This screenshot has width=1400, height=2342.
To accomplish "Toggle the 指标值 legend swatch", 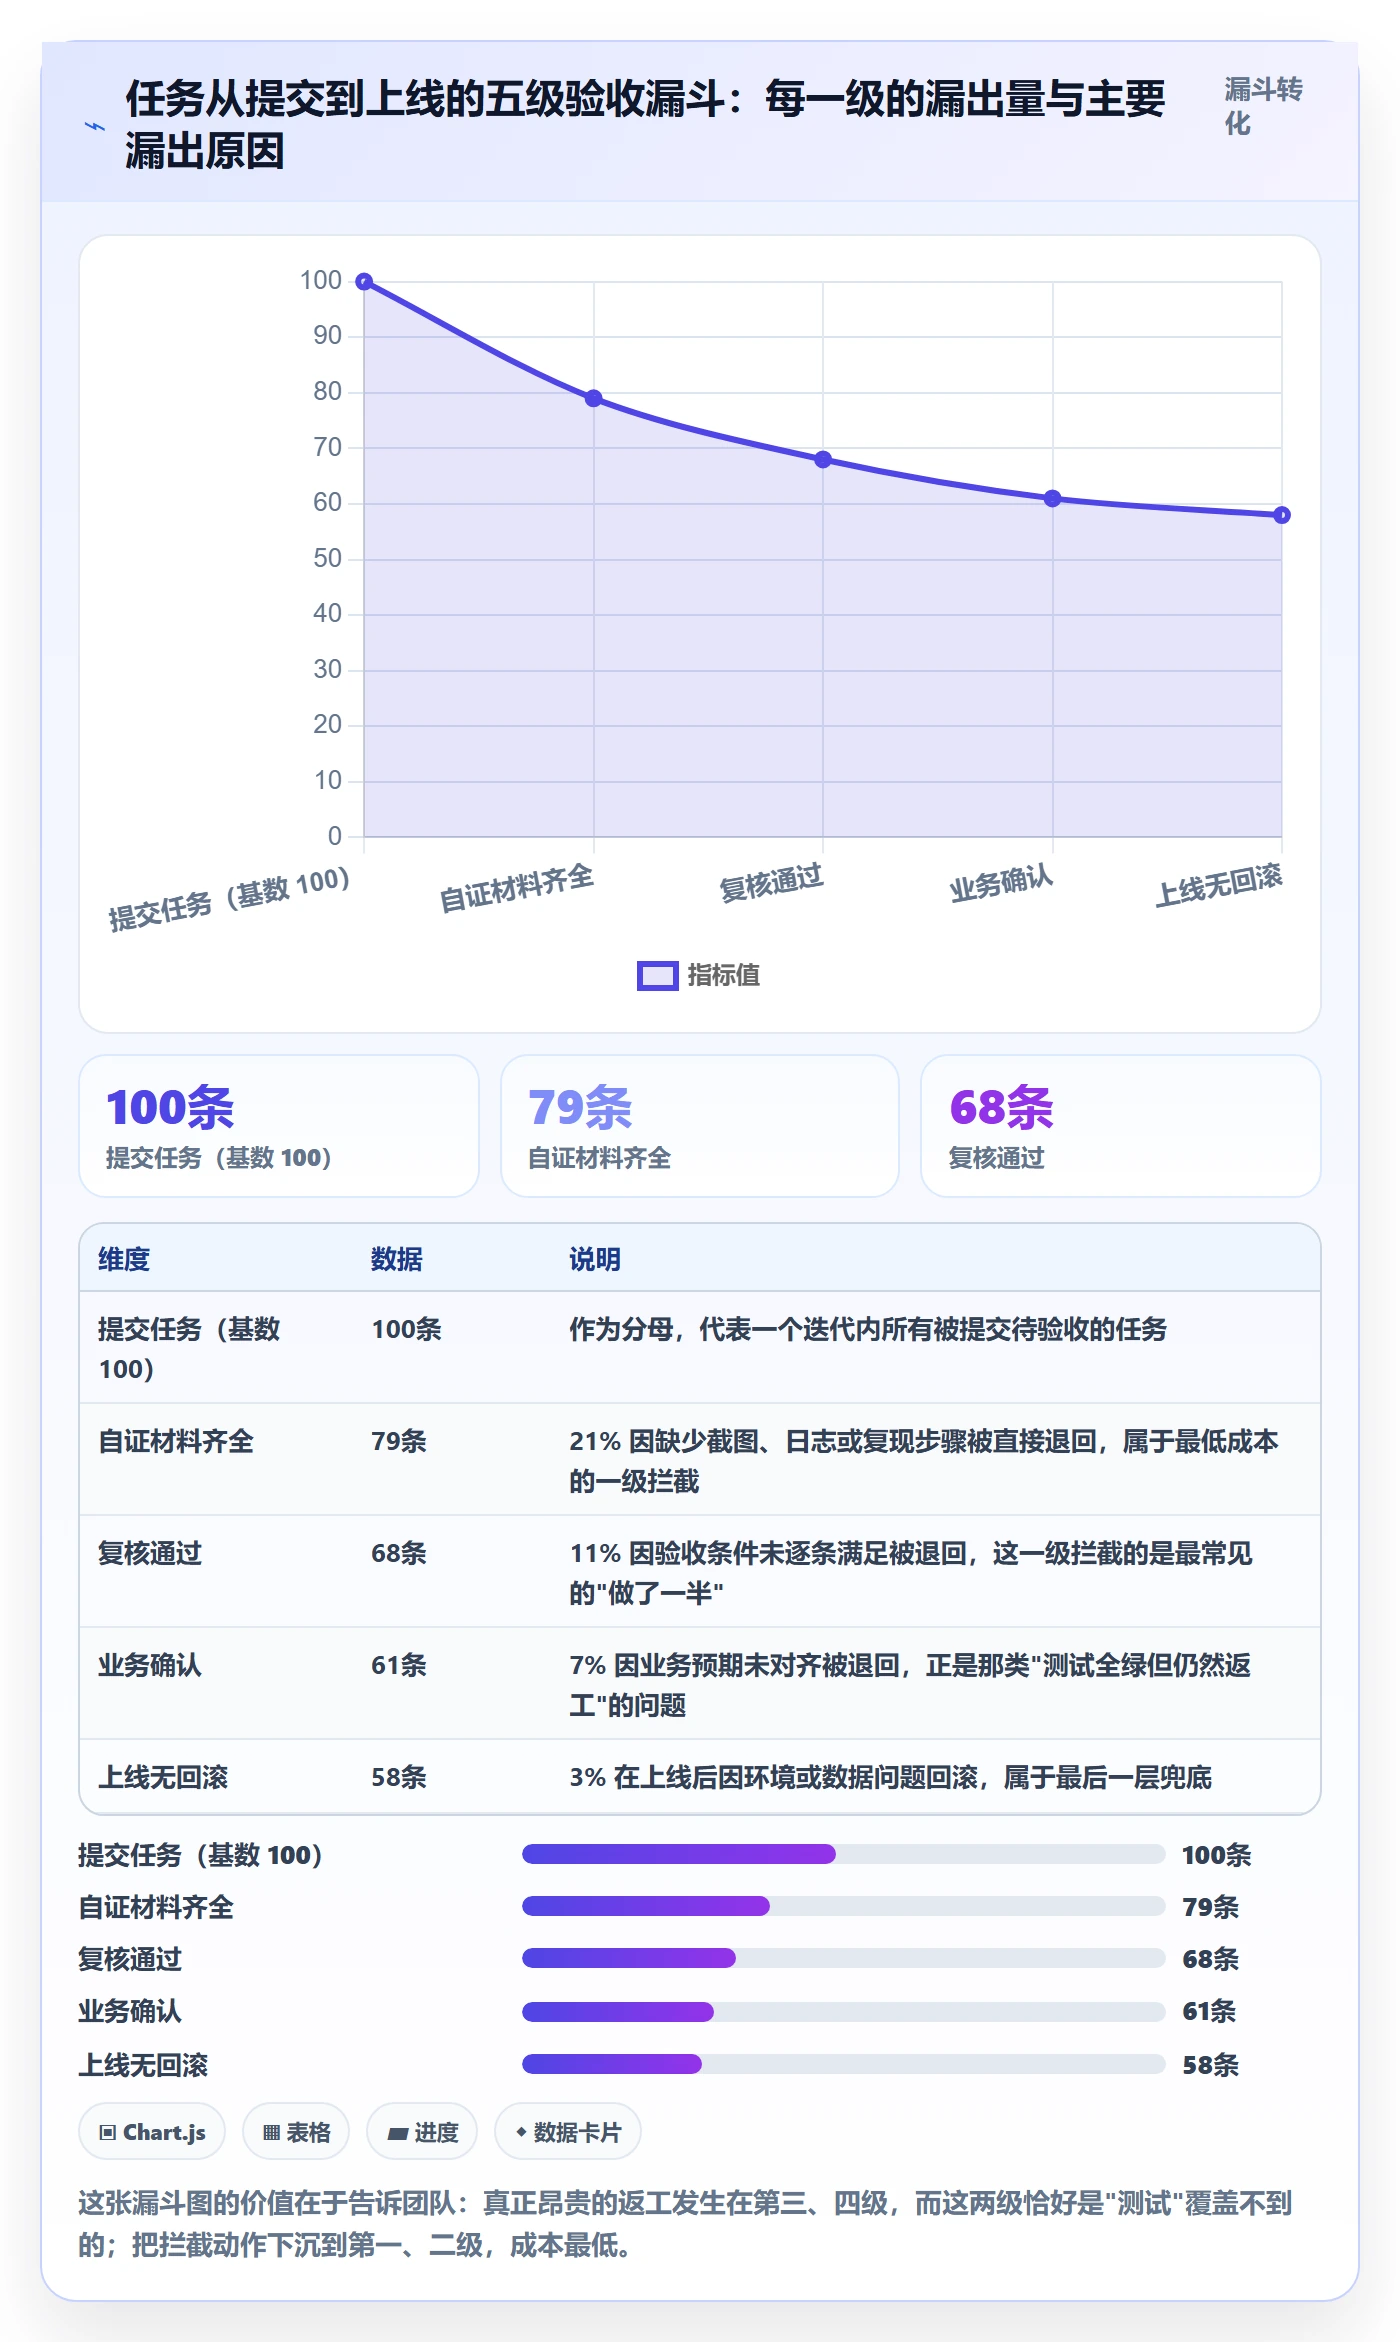I will click(x=657, y=976).
